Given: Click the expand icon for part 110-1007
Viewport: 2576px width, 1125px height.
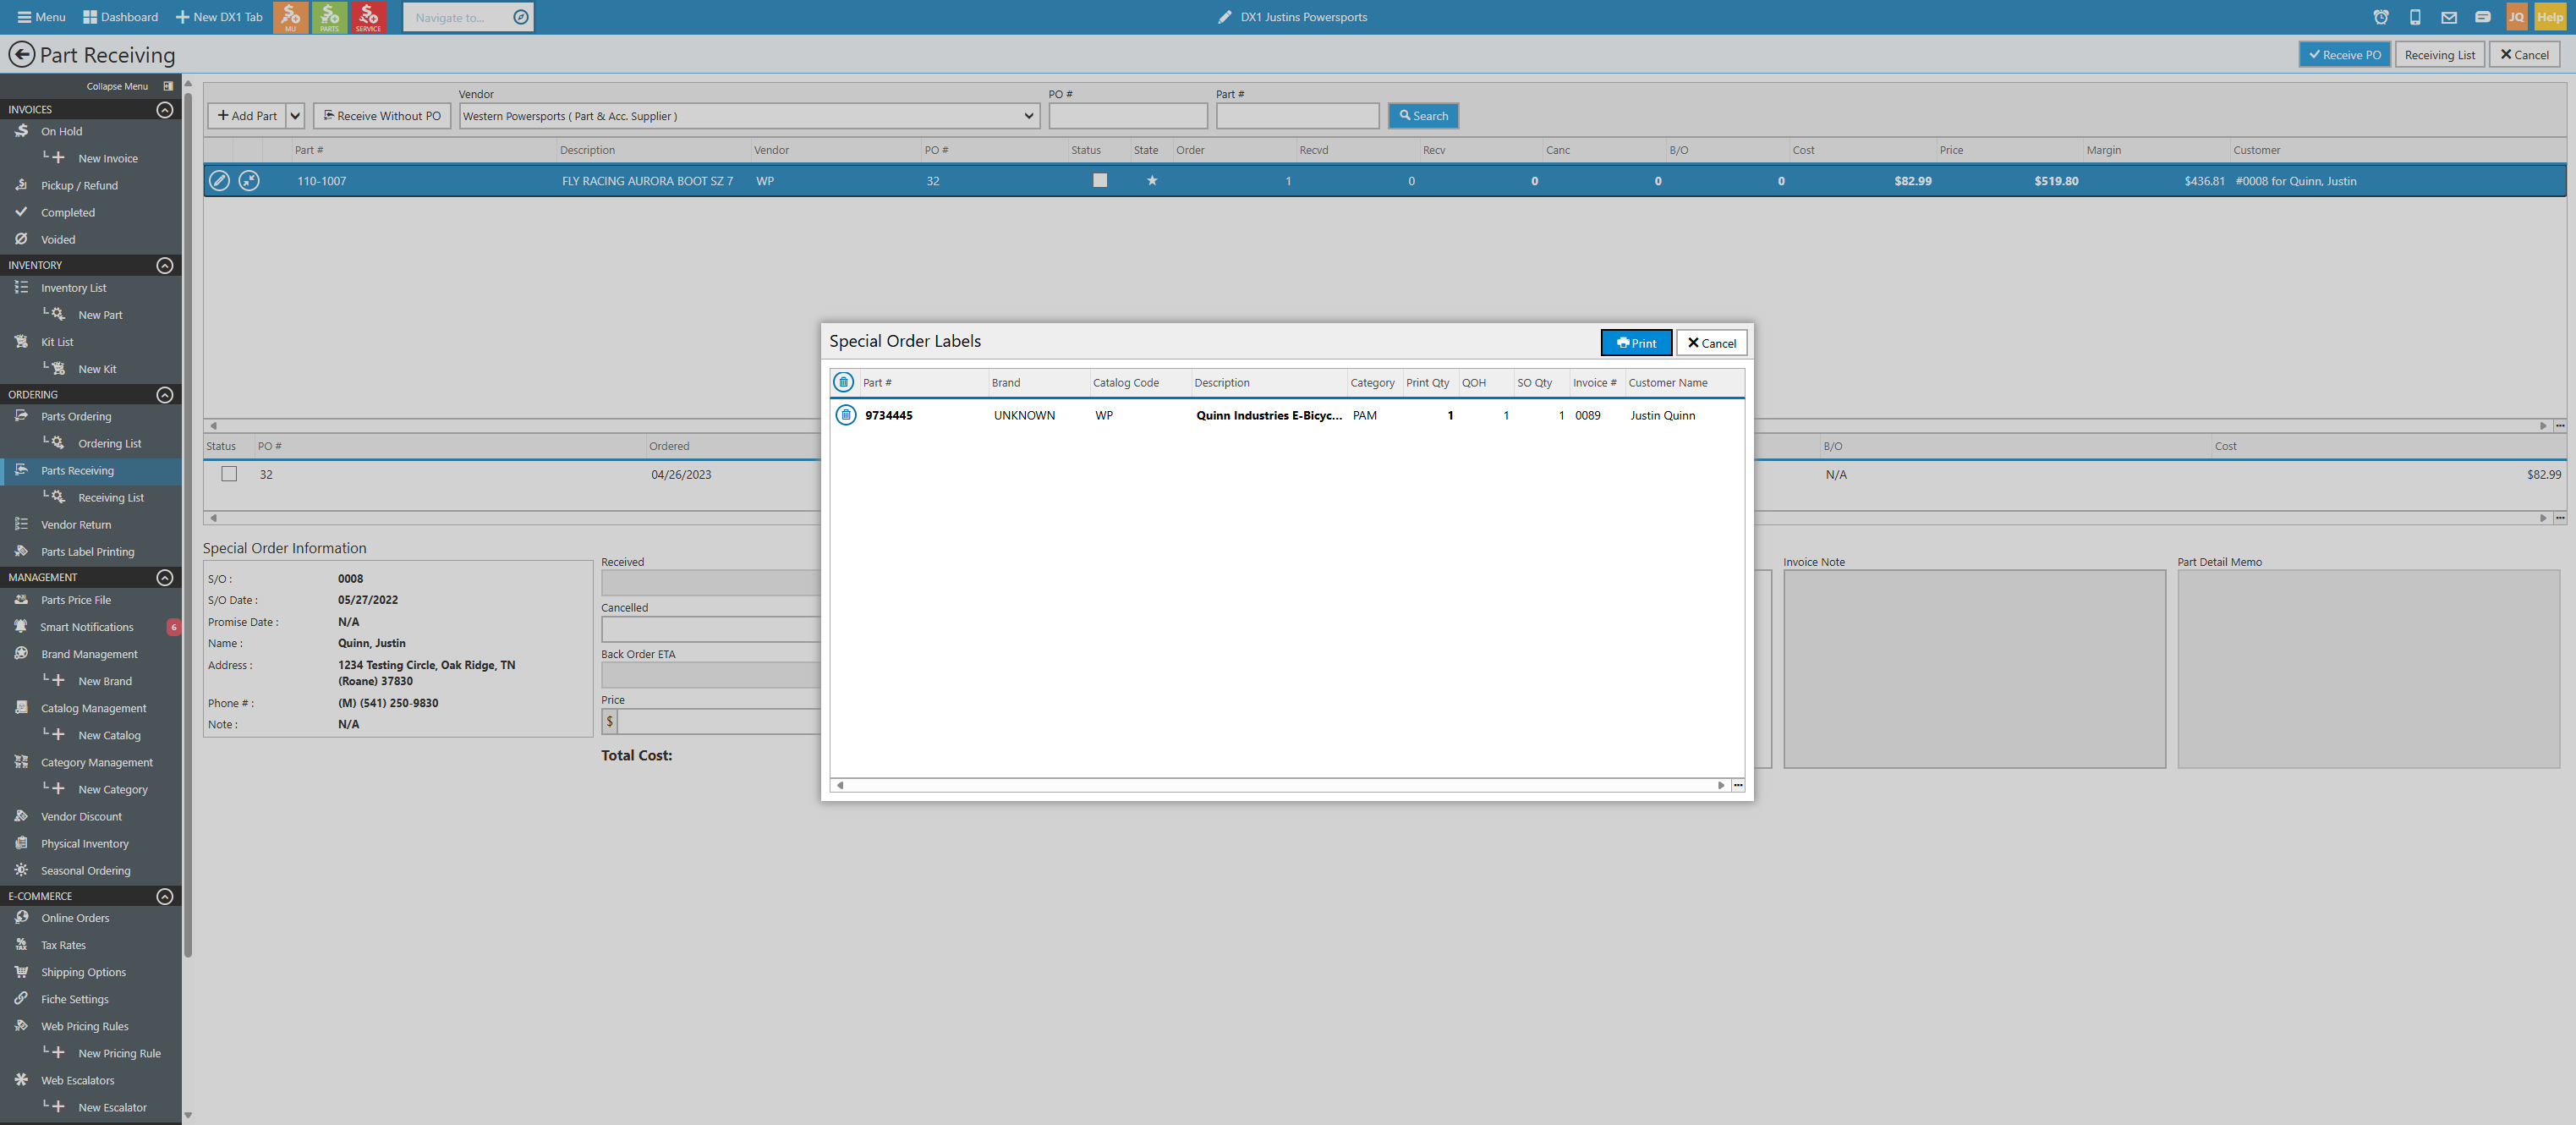Looking at the screenshot, I should [x=249, y=181].
